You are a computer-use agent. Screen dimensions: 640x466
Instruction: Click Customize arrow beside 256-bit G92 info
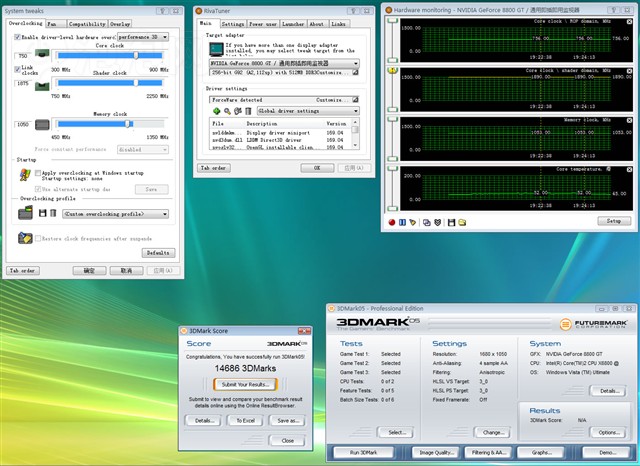pyautogui.click(x=356, y=72)
